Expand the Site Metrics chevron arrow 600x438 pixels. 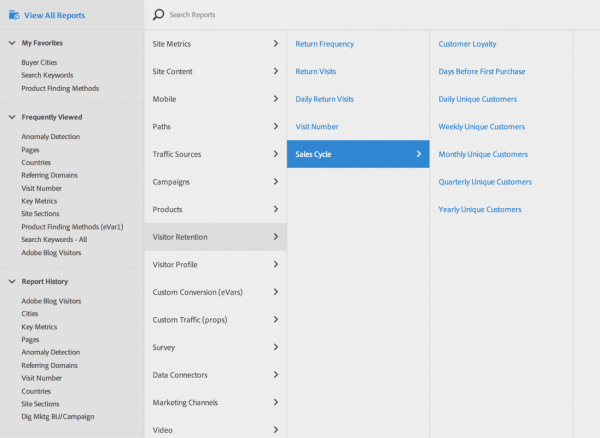[276, 44]
